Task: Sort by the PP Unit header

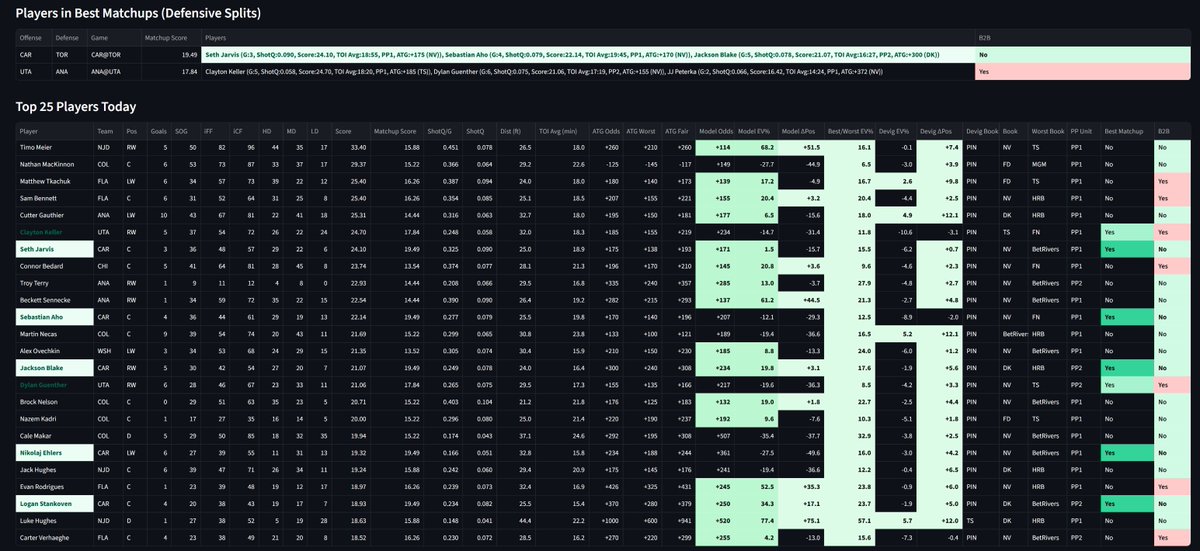Action: [x=1084, y=131]
